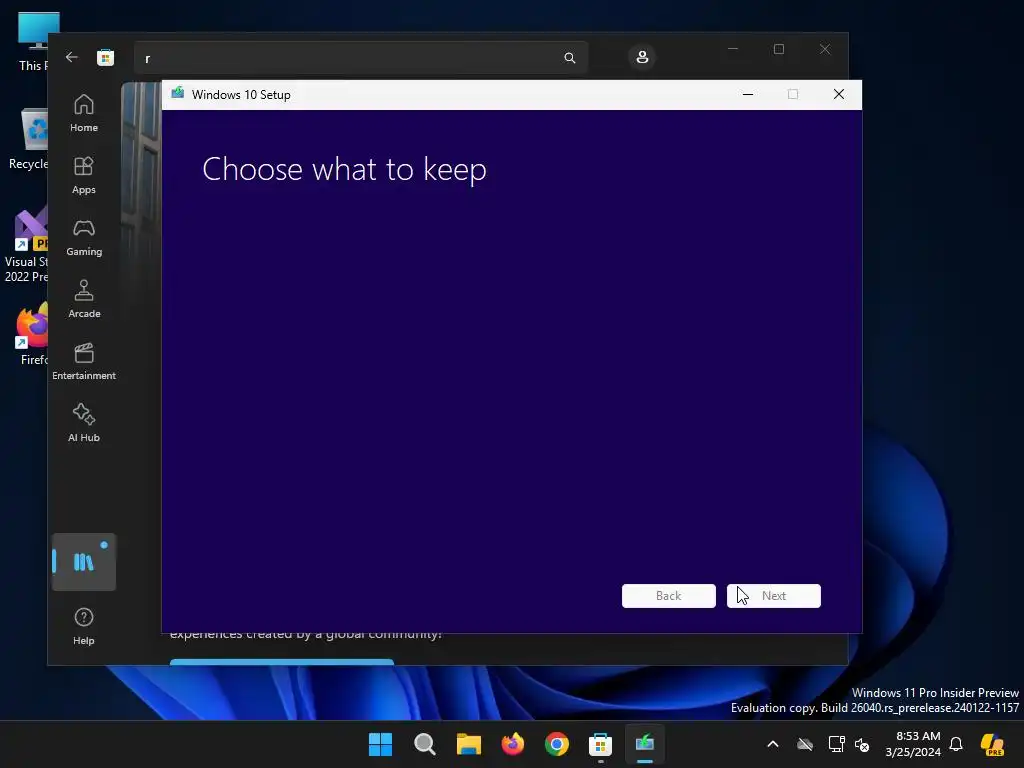Open notifications bell icon
Screen dimensions: 1024x768
pyautogui.click(x=956, y=744)
